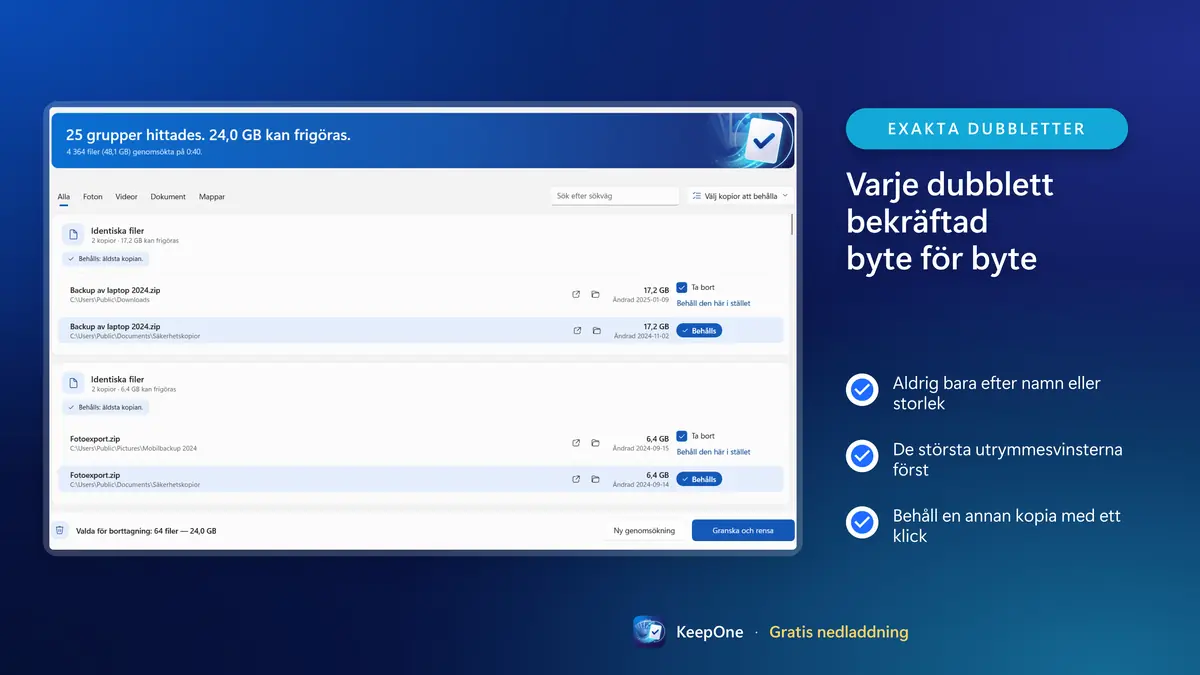Switch to the Videor tab
Viewport: 1200px width, 675px height.
[x=127, y=197]
